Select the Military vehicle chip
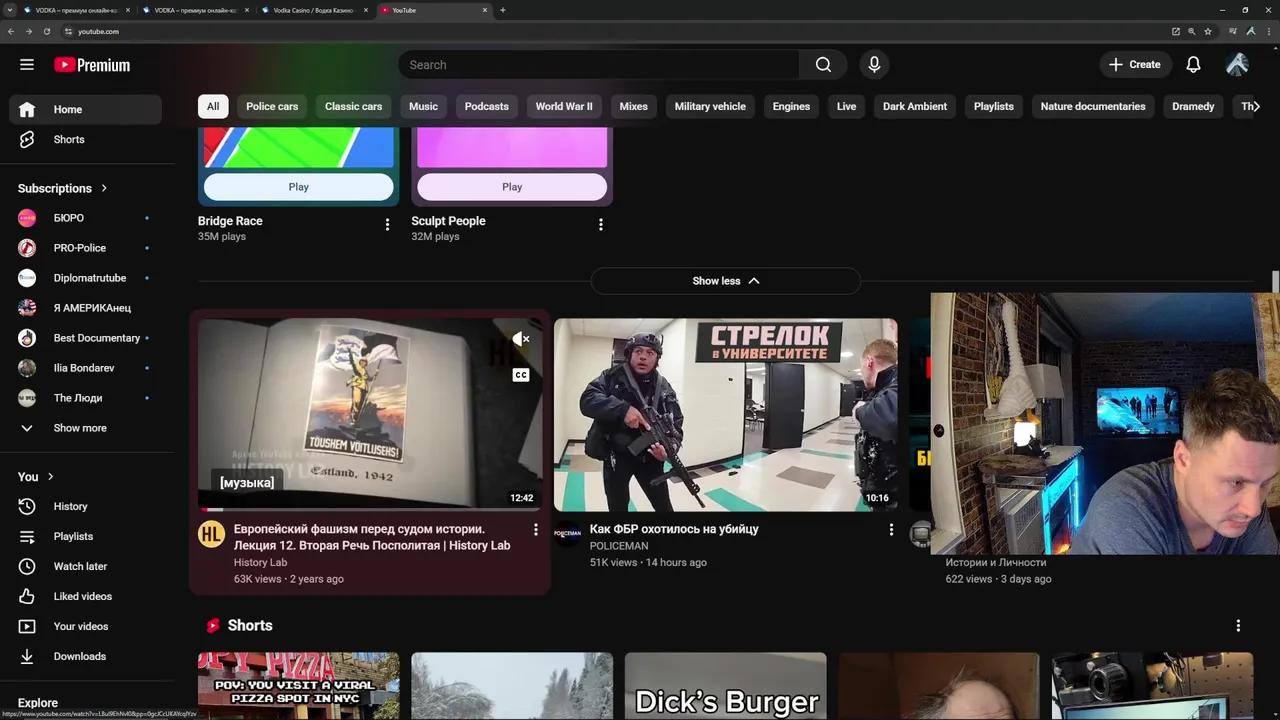Viewport: 1280px width, 720px height. coord(710,106)
